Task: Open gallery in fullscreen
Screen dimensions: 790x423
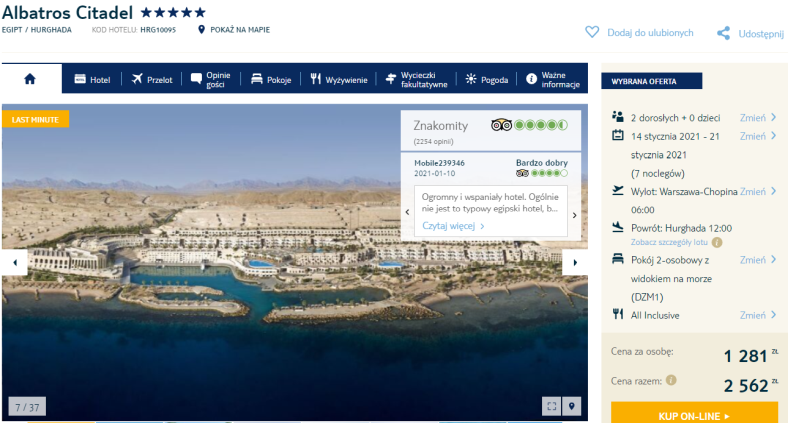Action: coord(552,406)
